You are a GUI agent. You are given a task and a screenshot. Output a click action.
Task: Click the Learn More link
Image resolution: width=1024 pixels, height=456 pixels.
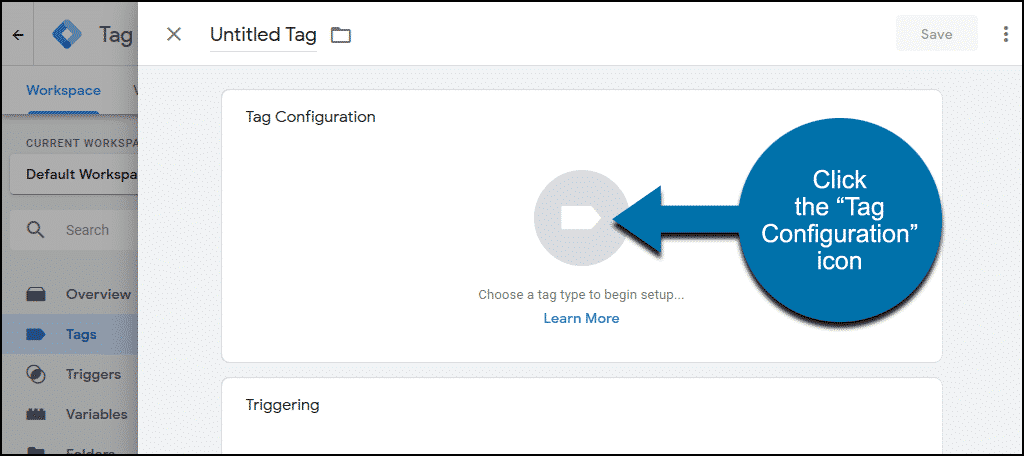click(581, 318)
